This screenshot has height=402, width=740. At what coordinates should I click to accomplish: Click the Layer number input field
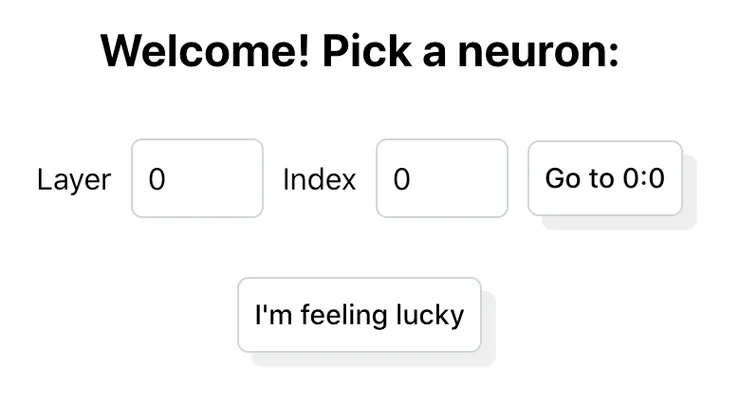[197, 179]
